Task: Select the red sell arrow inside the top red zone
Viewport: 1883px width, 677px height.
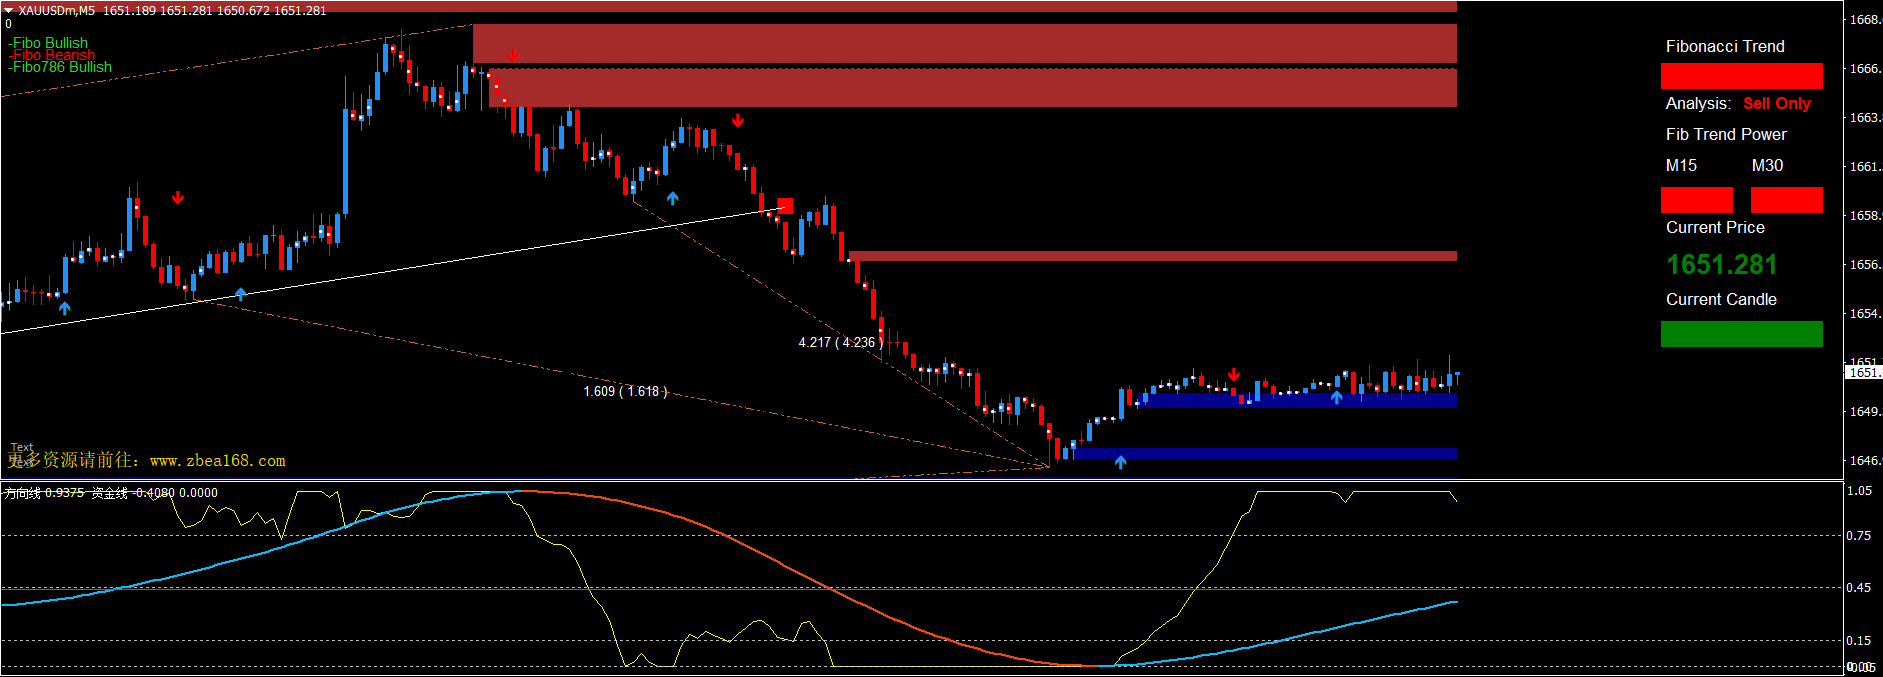Action: (513, 55)
